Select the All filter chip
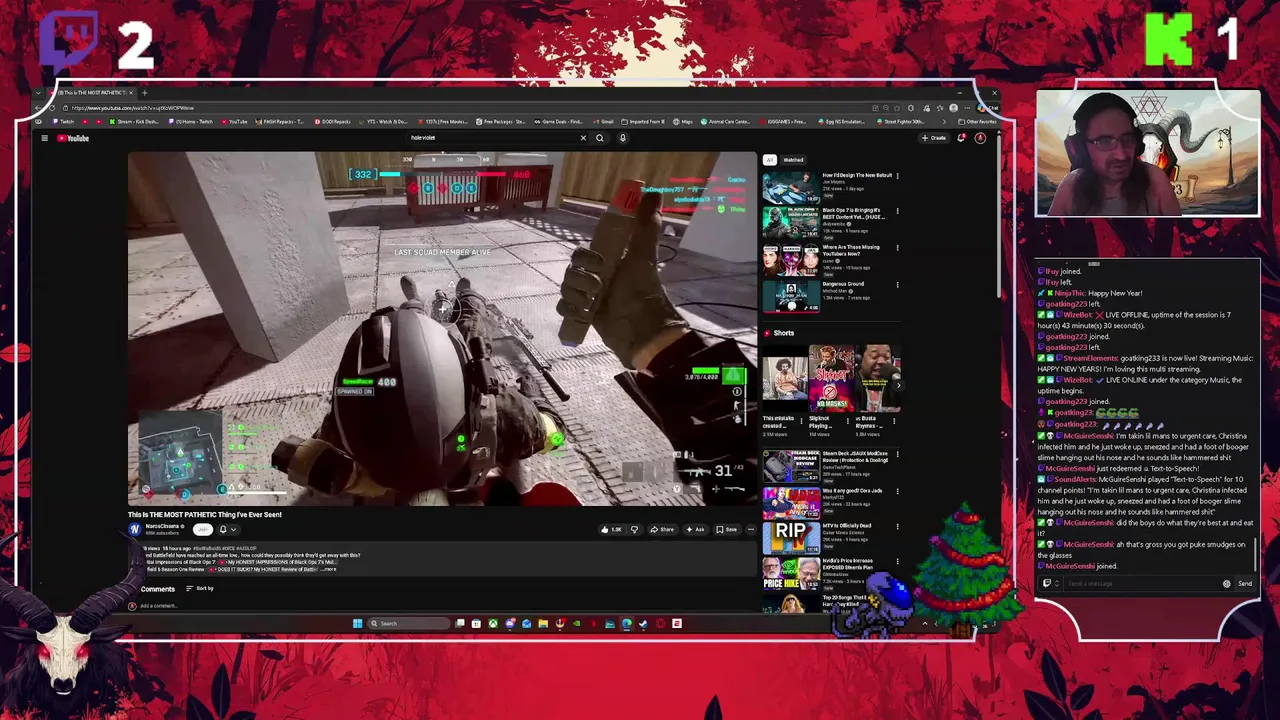This screenshot has width=1280, height=720. (769, 160)
